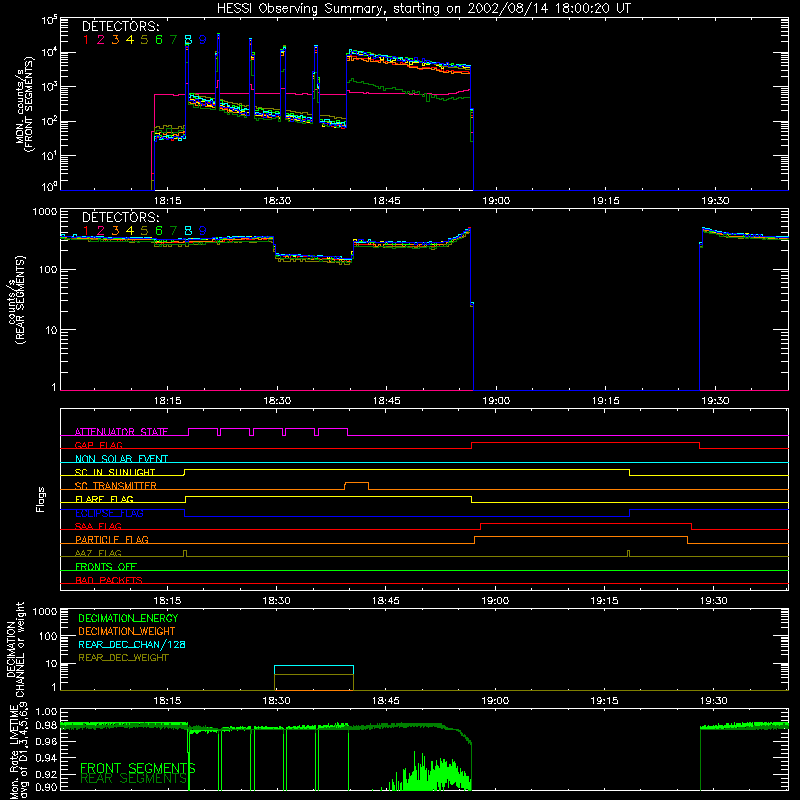This screenshot has width=800, height=800.
Task: Select the PARTICLE_FLAG label
Action: pos(112,539)
